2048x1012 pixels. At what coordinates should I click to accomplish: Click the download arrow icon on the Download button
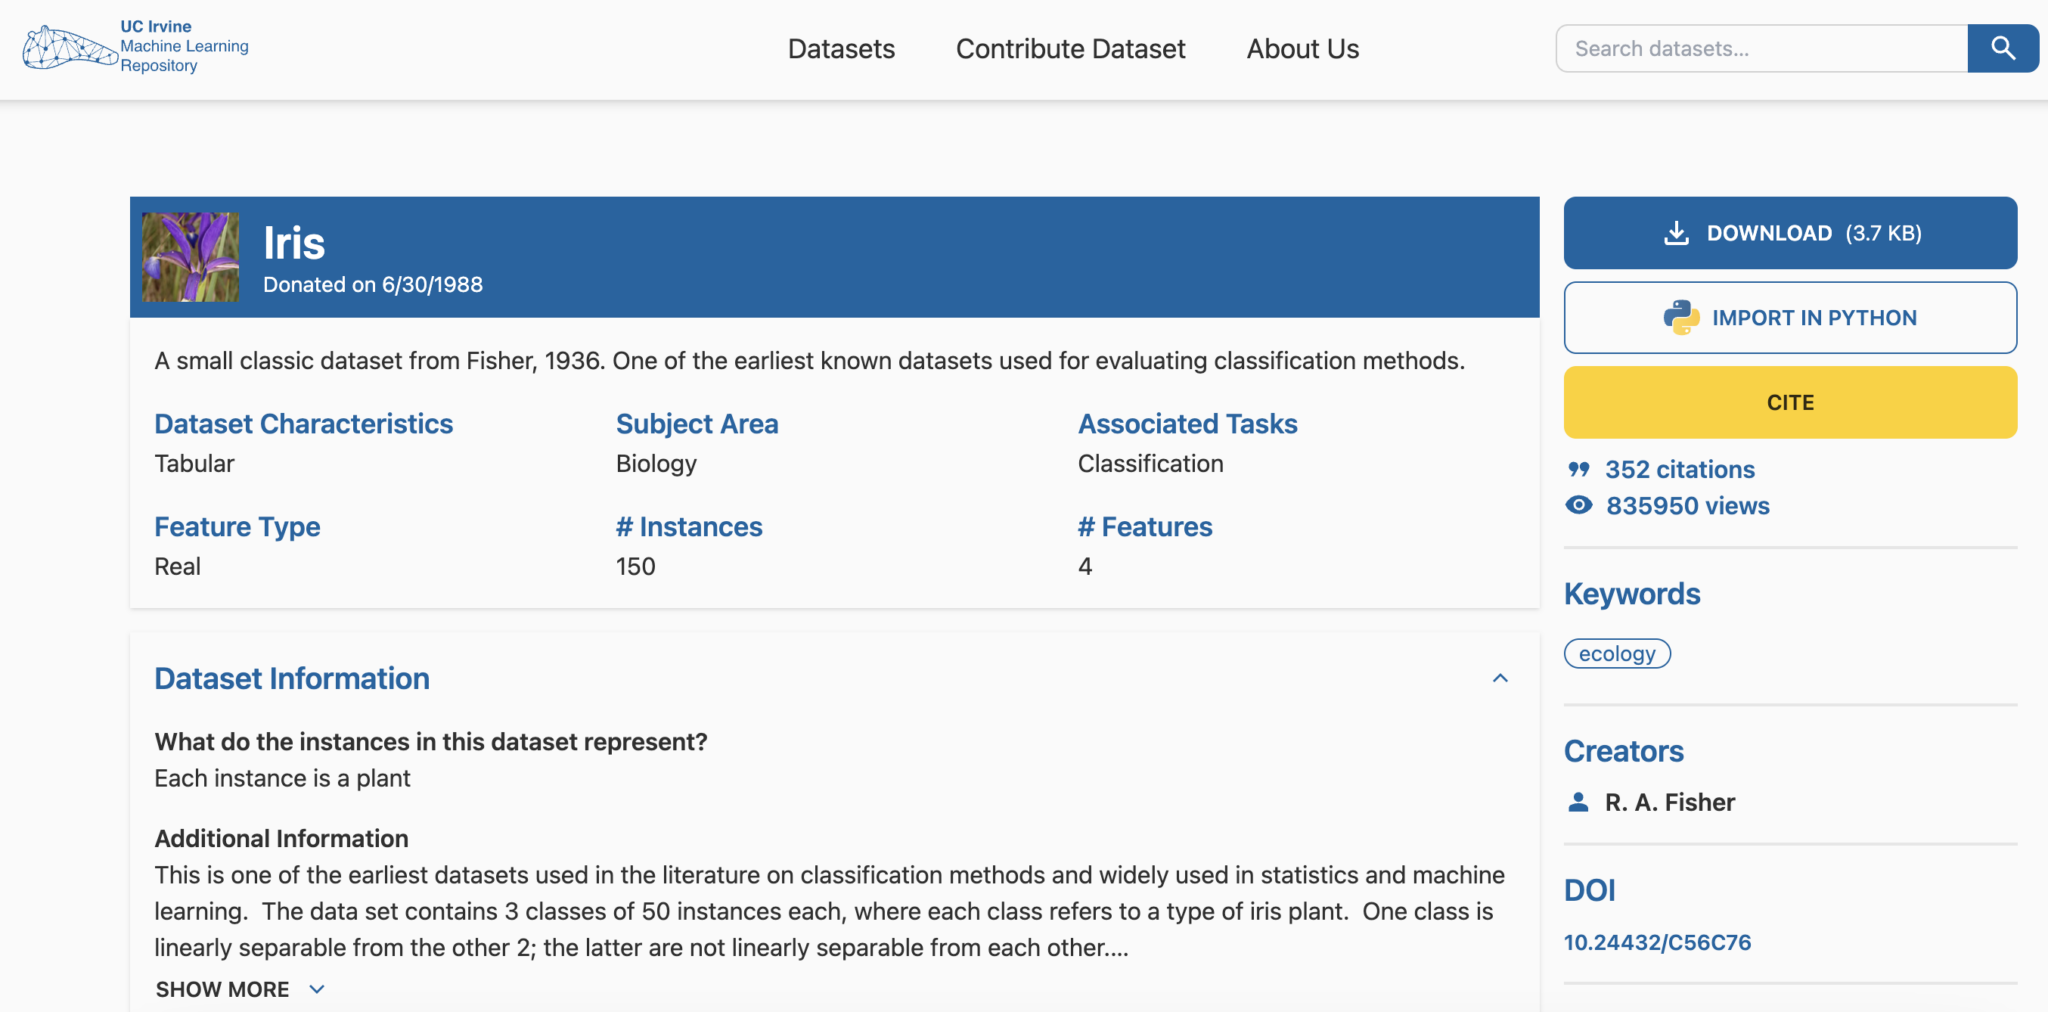coord(1676,232)
